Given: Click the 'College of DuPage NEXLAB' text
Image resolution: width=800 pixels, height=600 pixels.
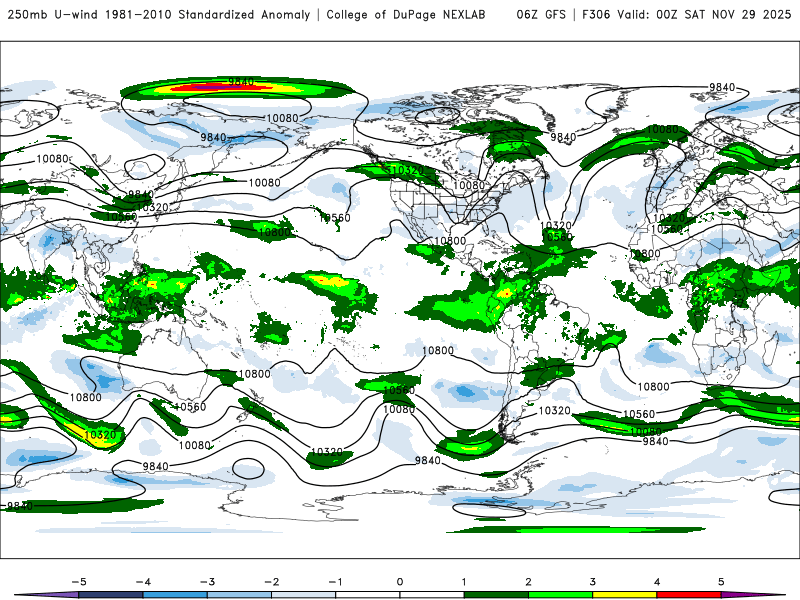Looking at the screenshot, I should pos(406,14).
